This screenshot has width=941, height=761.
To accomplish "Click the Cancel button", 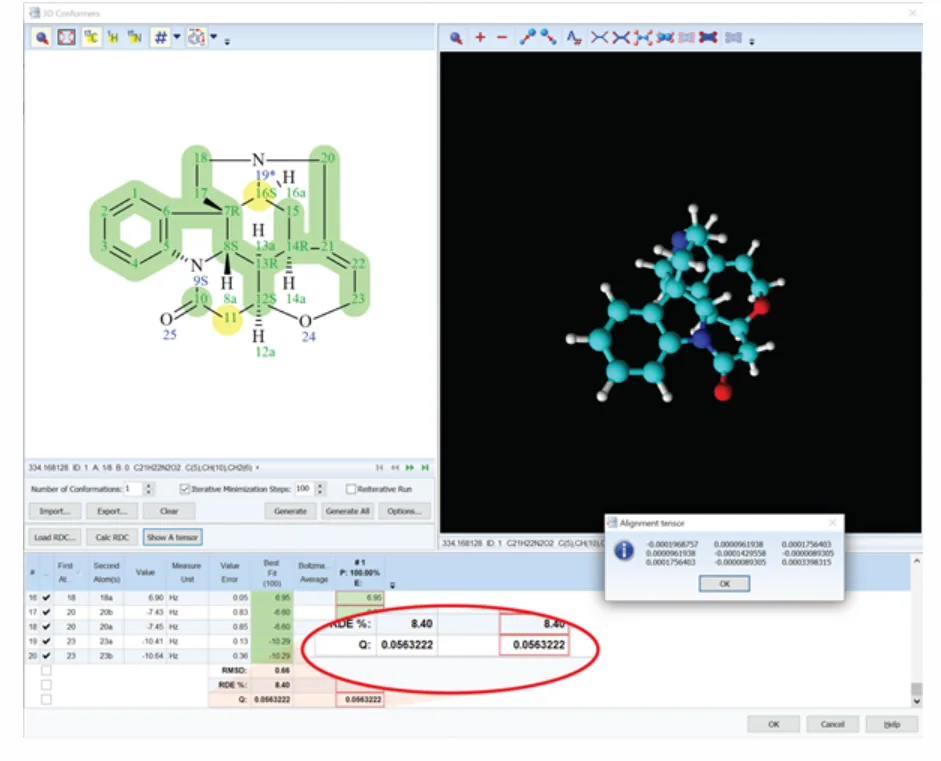I will [x=832, y=724].
